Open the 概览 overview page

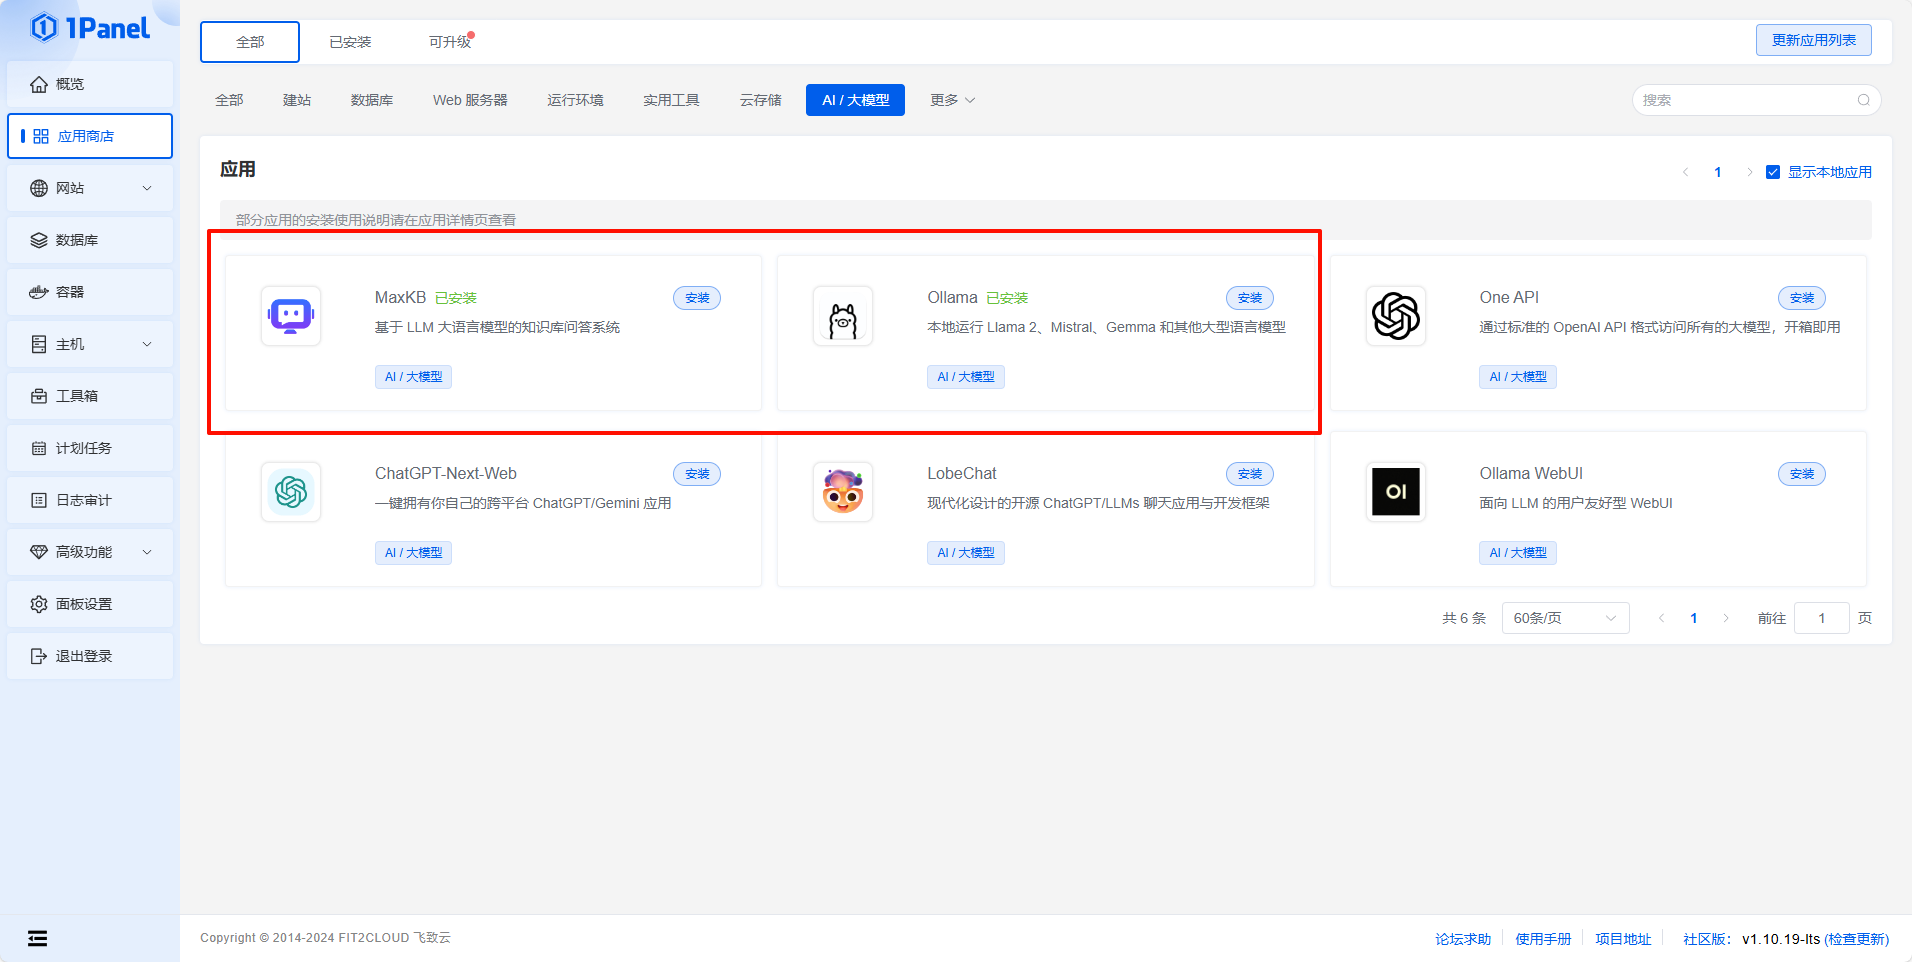pyautogui.click(x=90, y=84)
